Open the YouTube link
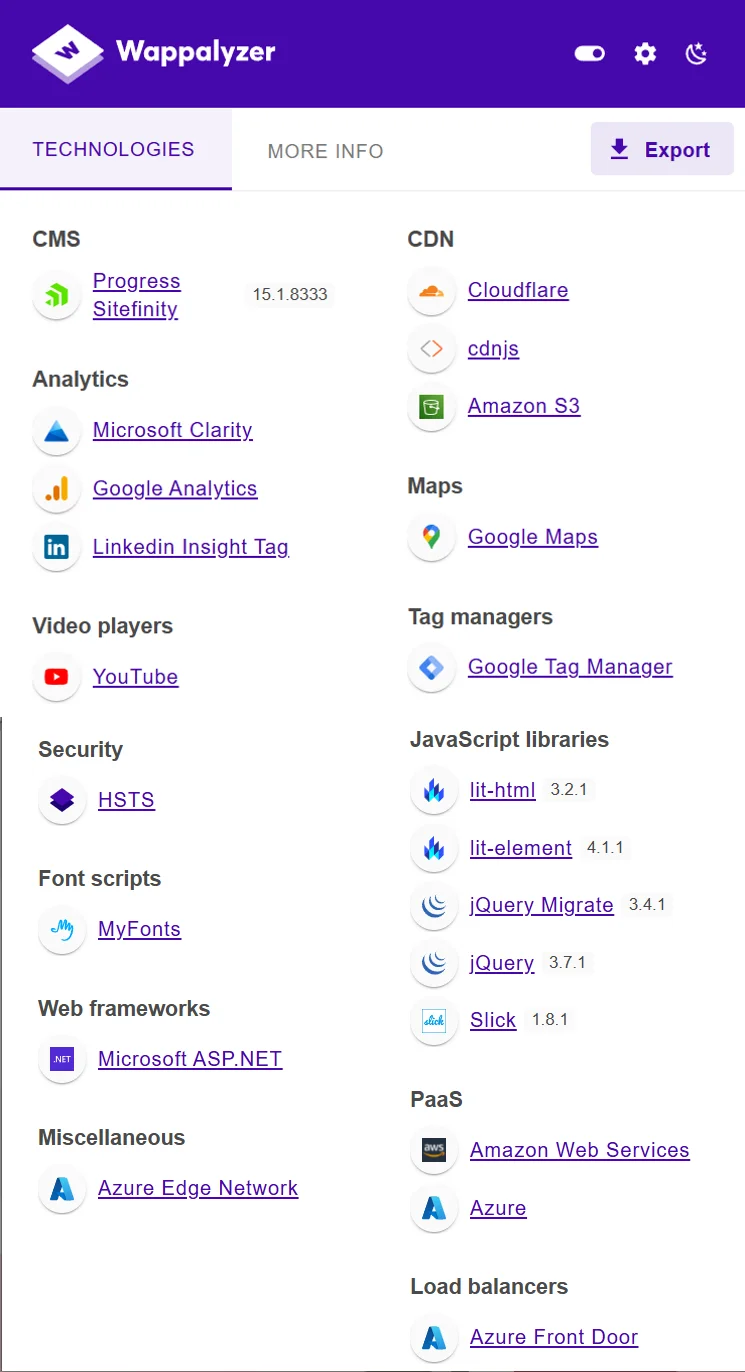 pyautogui.click(x=136, y=677)
